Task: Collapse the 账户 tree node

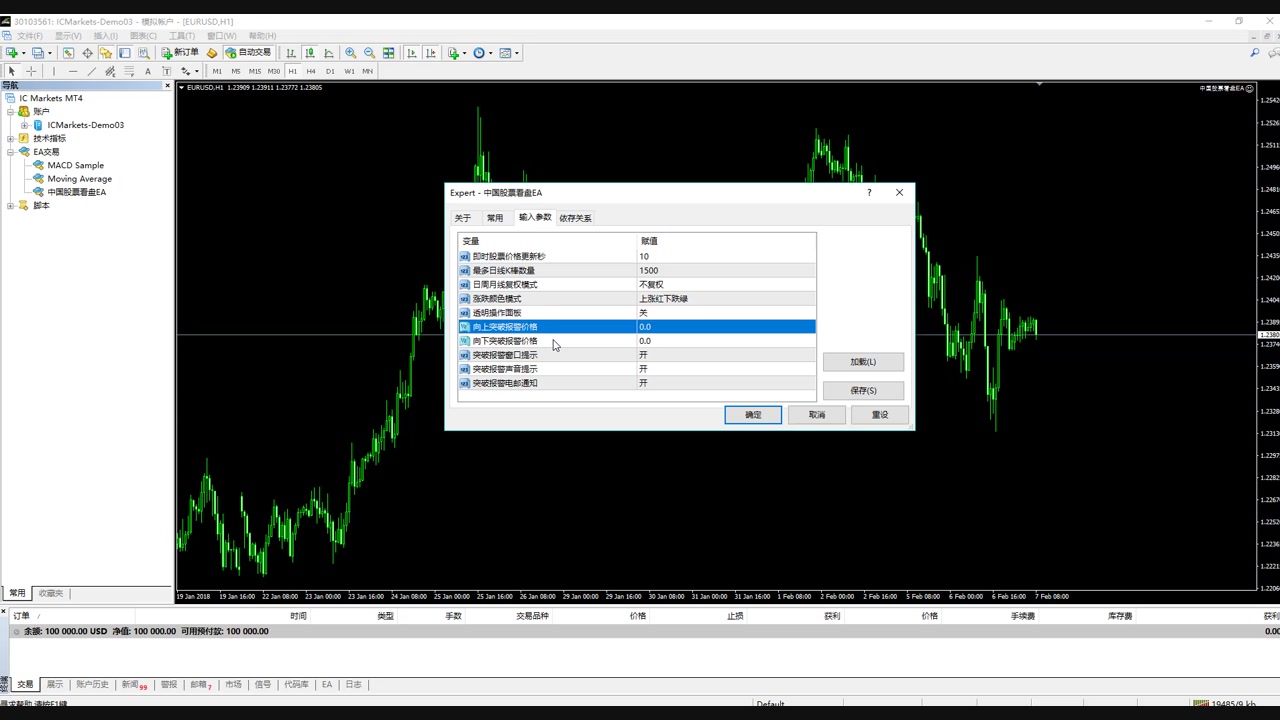Action: [11, 112]
